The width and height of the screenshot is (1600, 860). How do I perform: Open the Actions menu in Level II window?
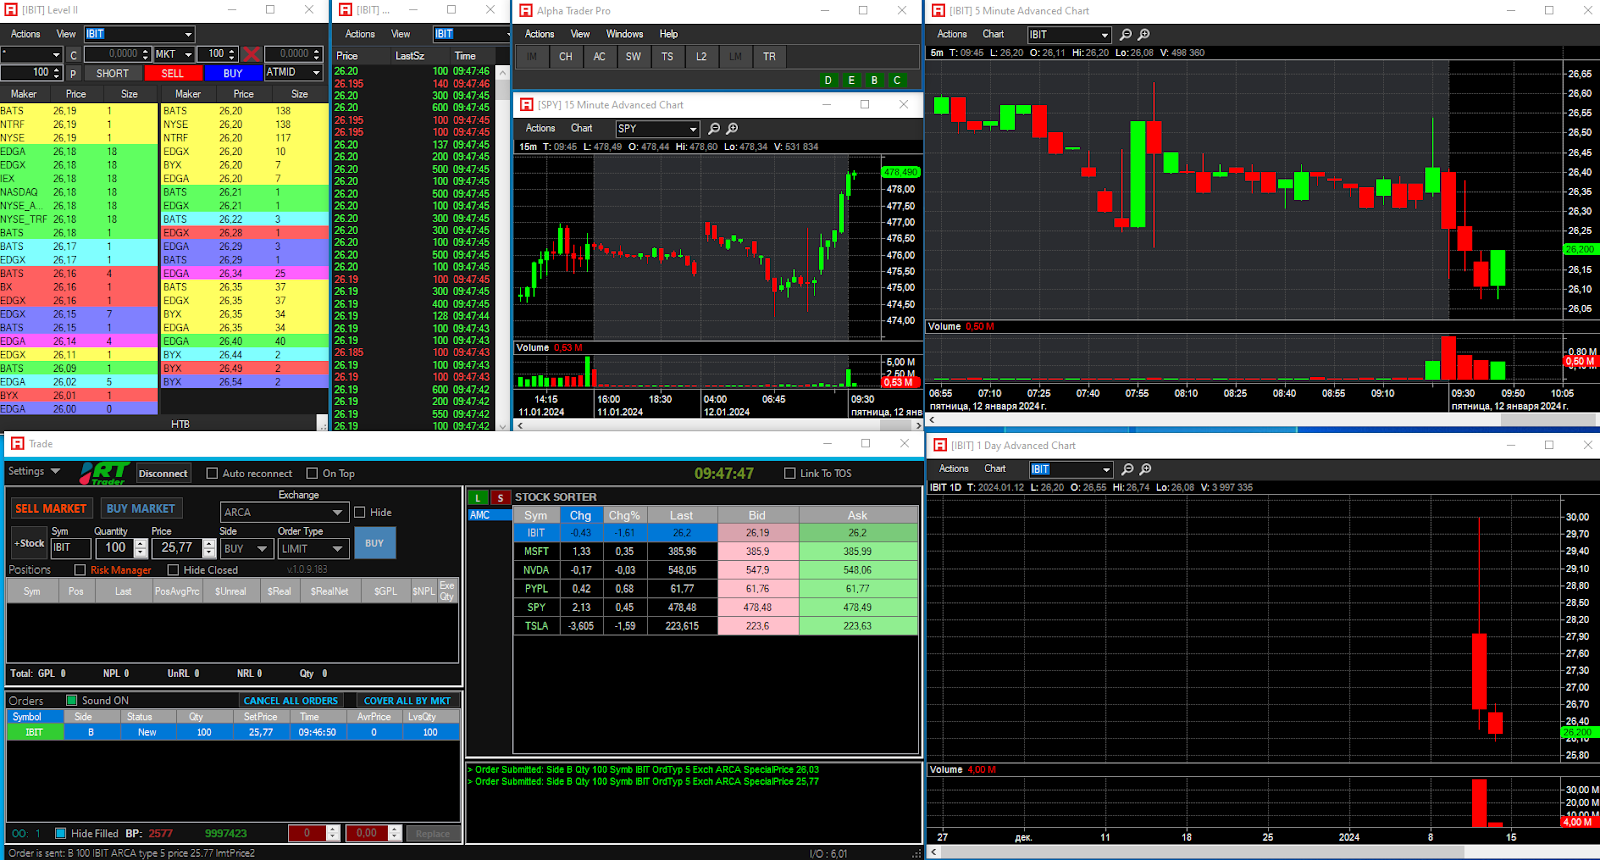tap(26, 34)
